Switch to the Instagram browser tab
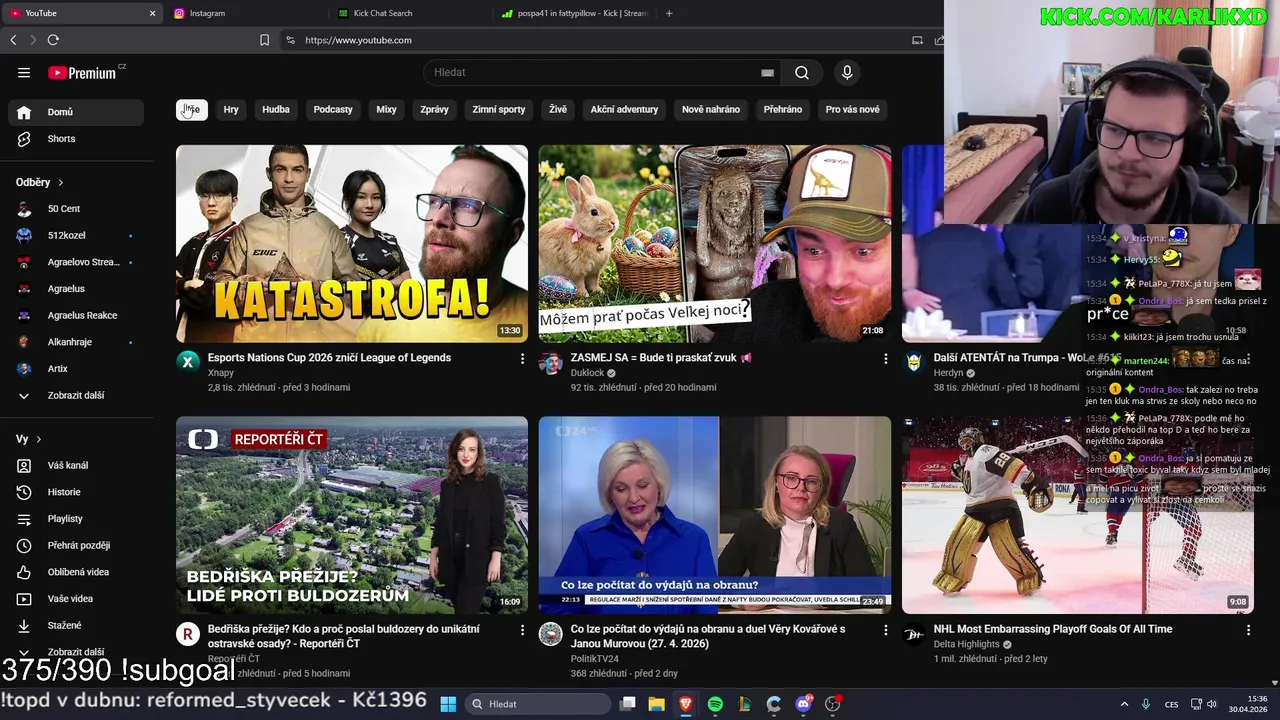Viewport: 1280px width, 720px height. click(x=246, y=13)
